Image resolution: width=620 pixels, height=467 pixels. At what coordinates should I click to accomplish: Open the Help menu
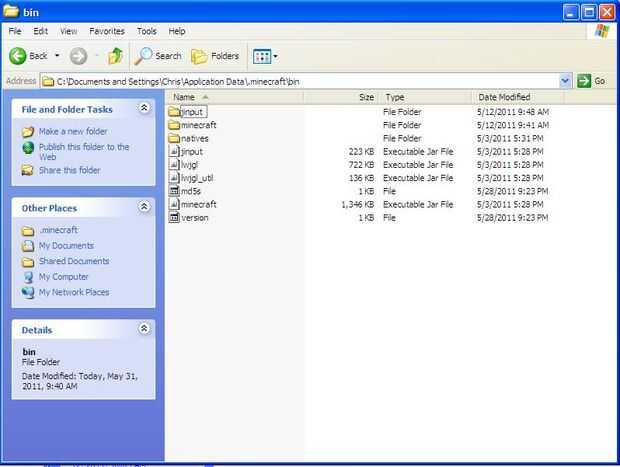coord(177,31)
